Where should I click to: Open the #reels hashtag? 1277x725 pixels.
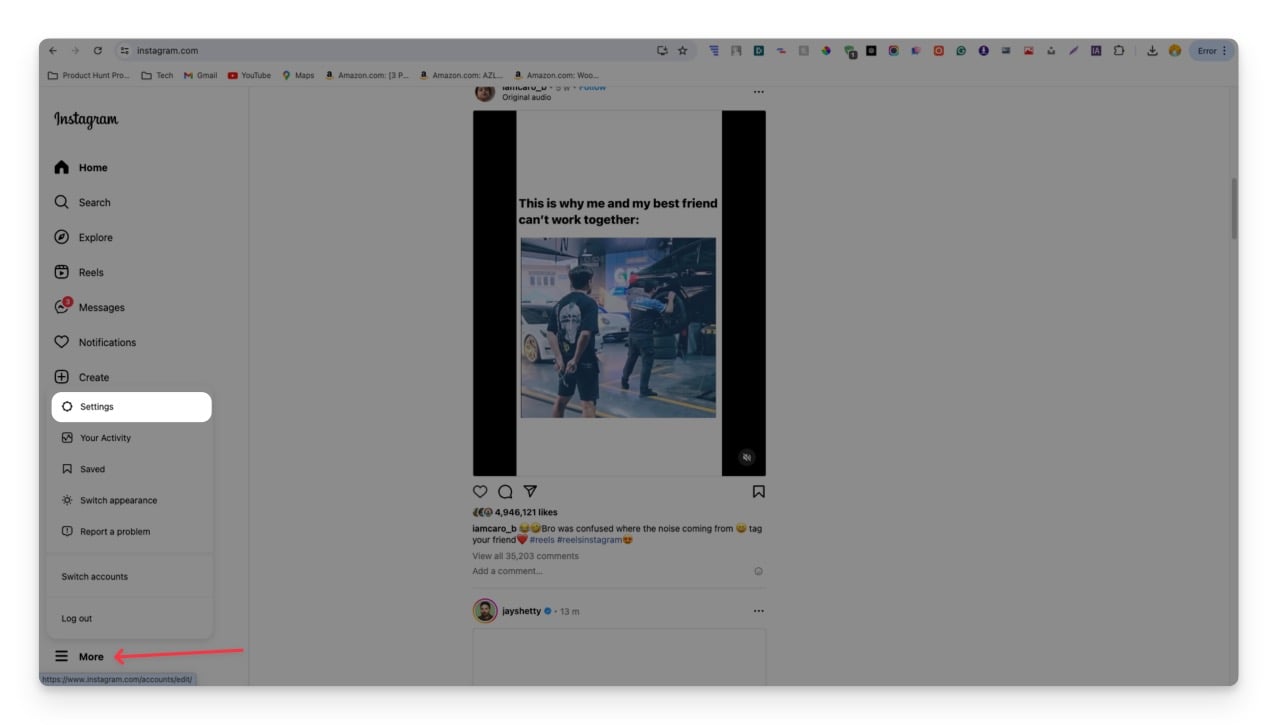coord(541,540)
